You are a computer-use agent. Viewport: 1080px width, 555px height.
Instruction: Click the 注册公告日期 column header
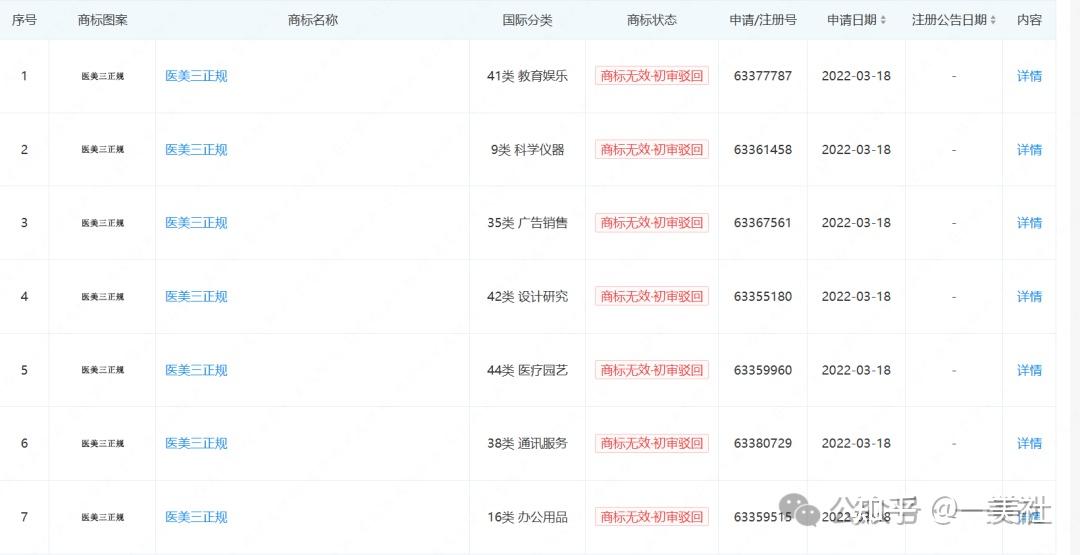tap(948, 20)
